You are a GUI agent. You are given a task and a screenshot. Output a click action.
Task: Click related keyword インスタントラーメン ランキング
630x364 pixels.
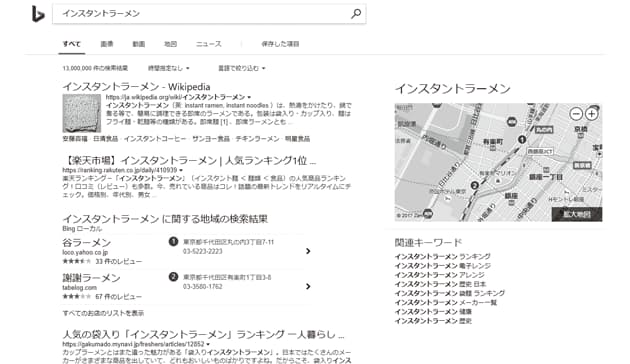[442, 256]
